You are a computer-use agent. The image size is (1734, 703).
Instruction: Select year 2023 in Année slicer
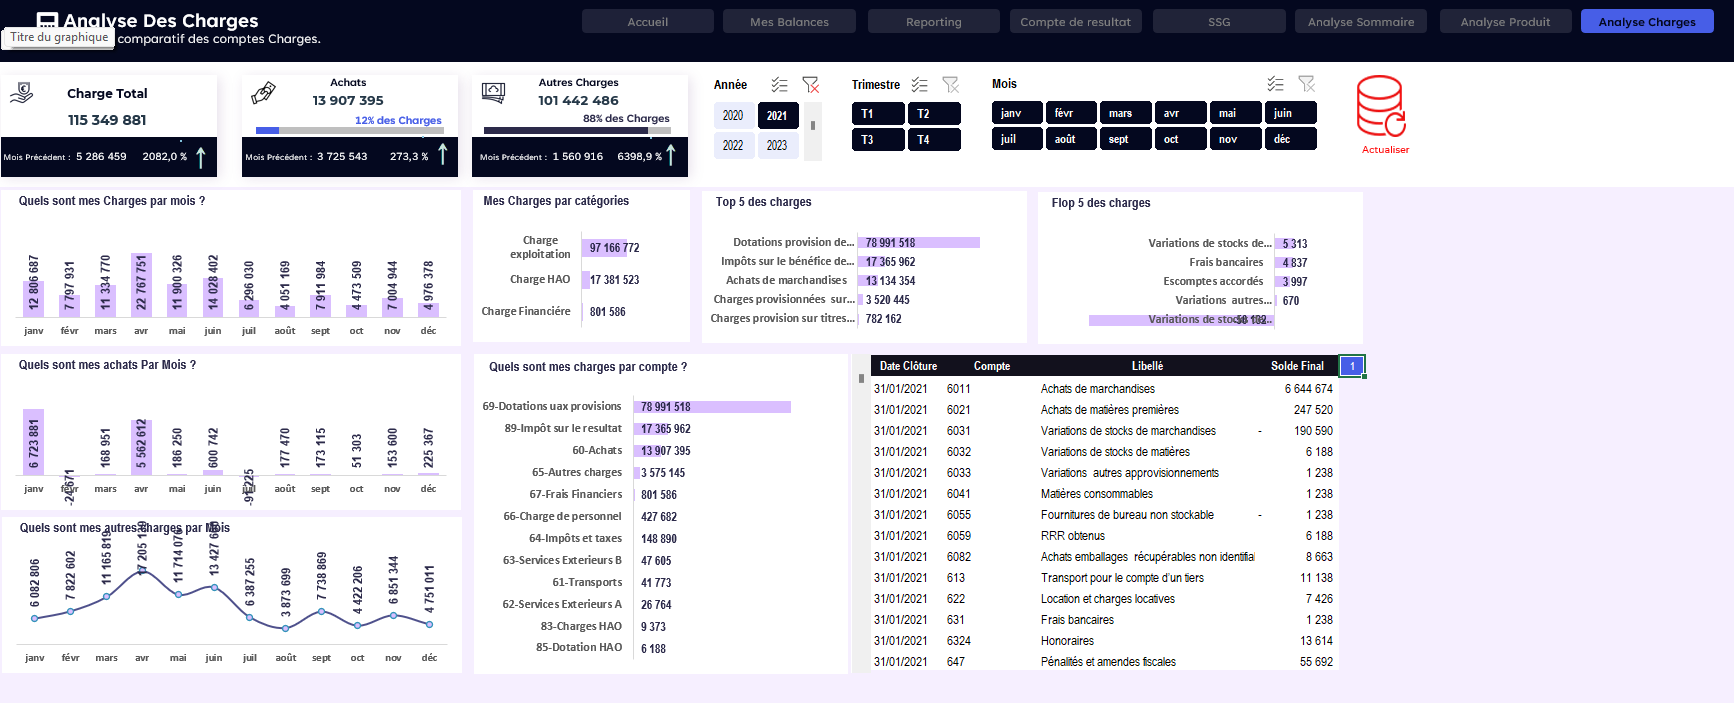[777, 146]
